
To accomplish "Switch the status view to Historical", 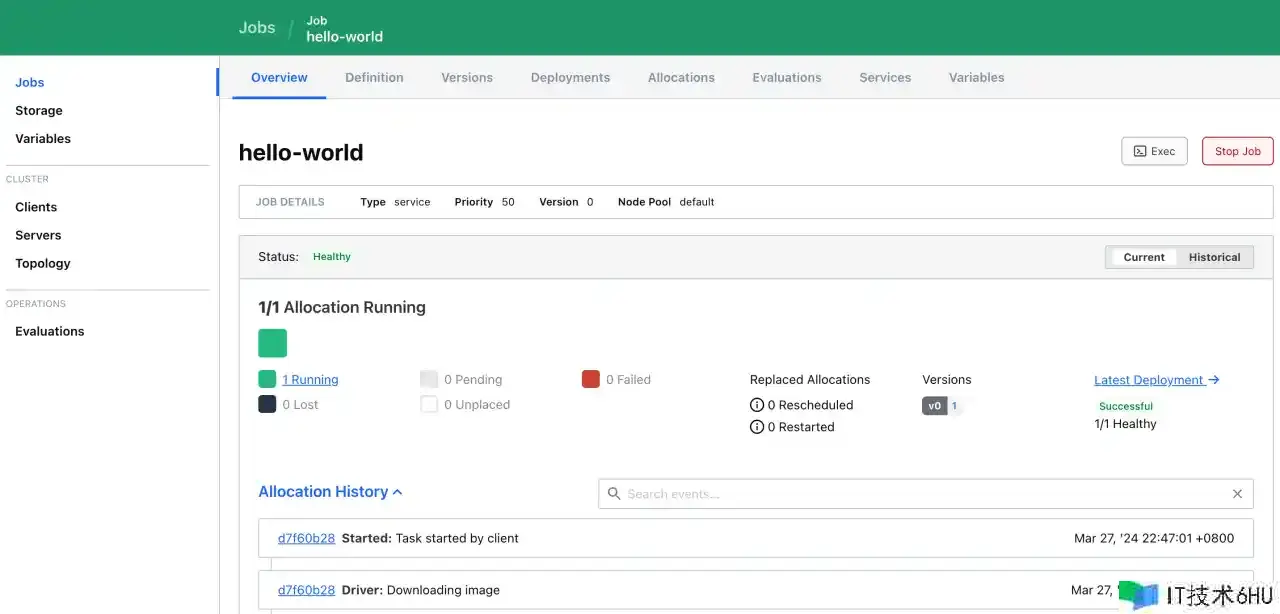I will tap(1215, 257).
